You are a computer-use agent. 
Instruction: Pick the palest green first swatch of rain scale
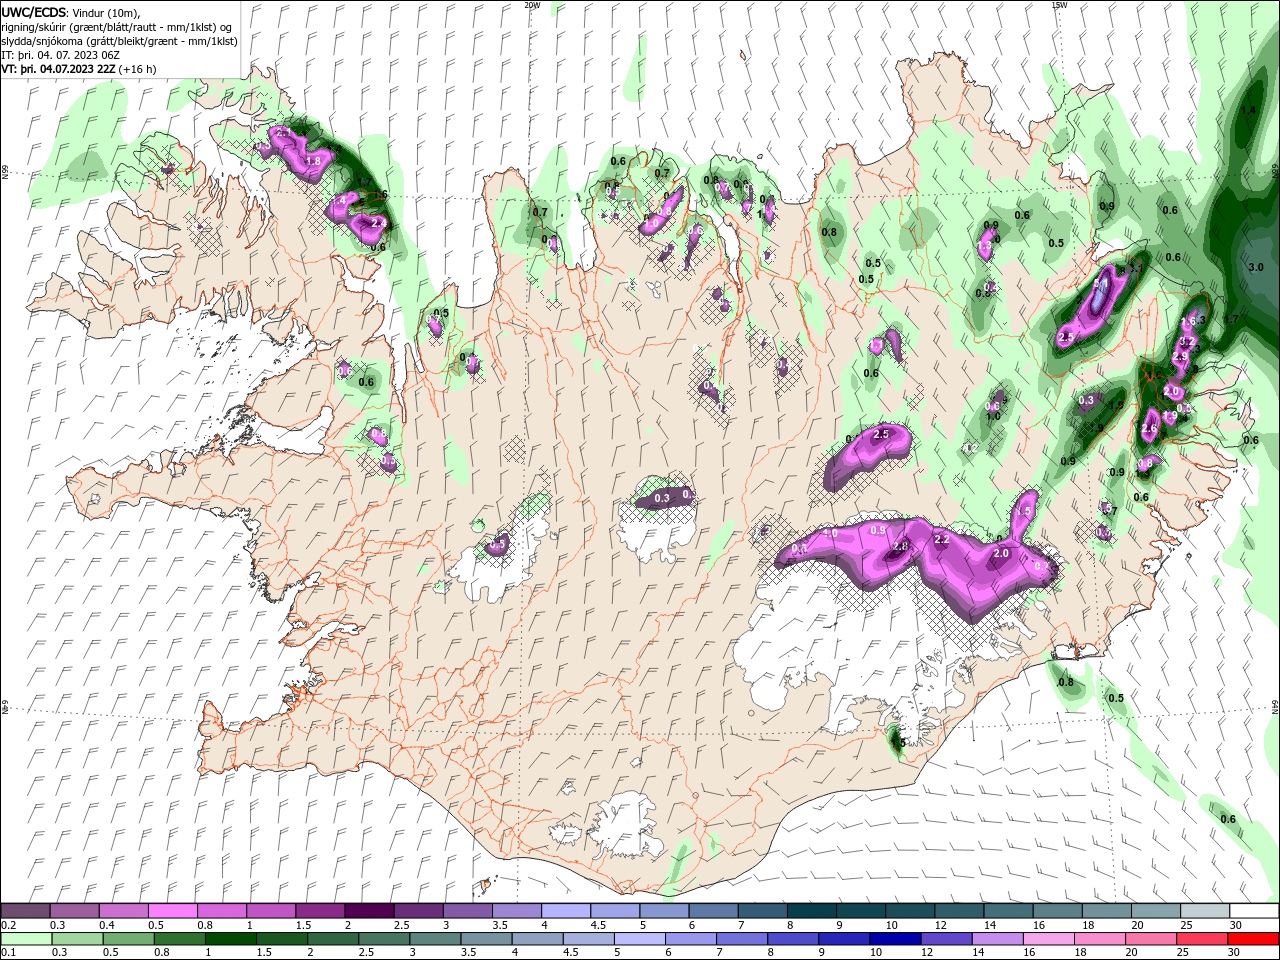point(26,939)
